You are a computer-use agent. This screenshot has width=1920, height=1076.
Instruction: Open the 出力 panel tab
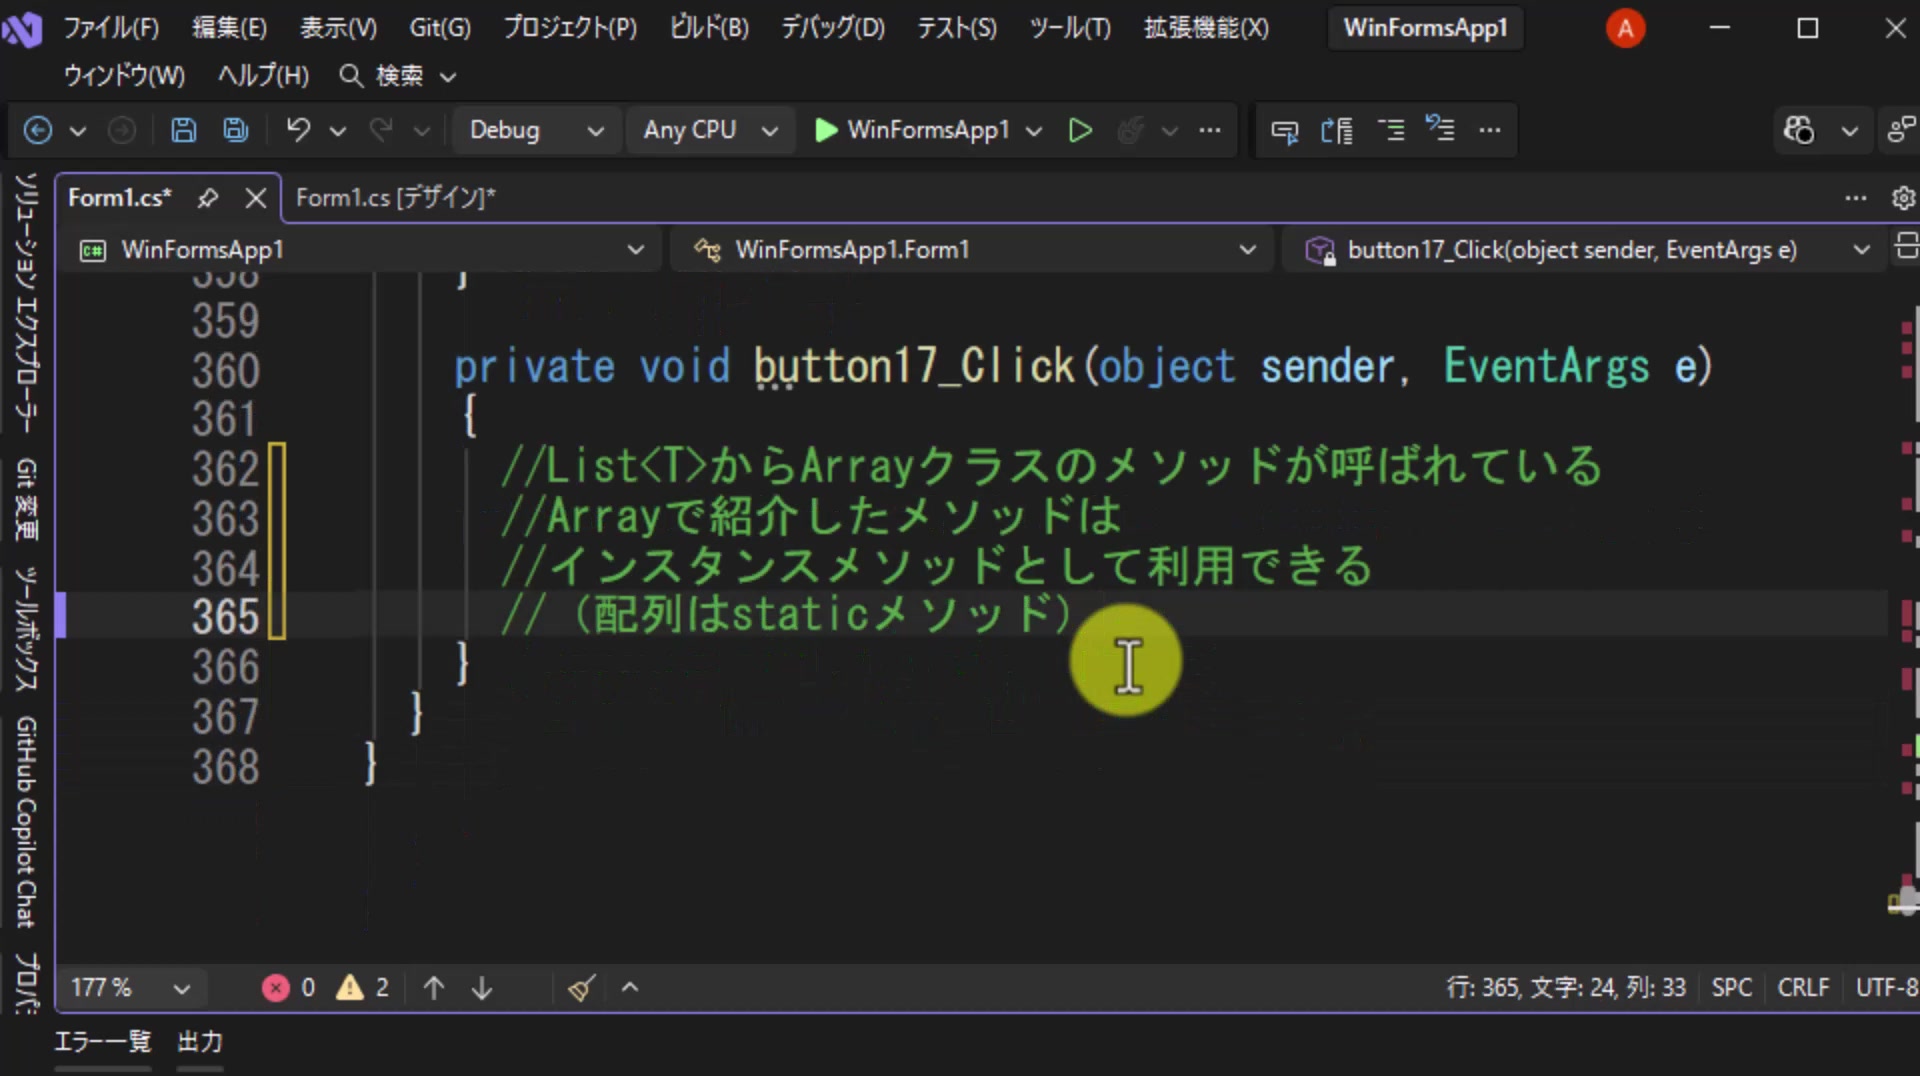200,1042
